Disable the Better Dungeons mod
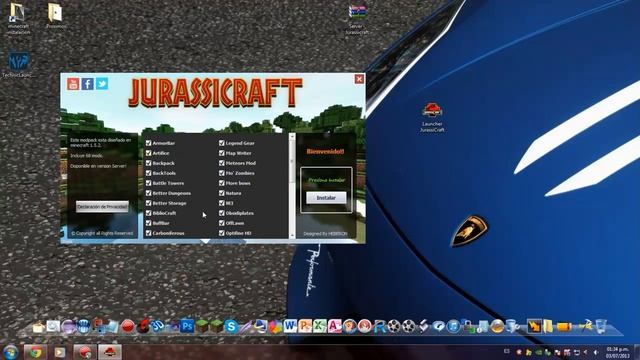 coord(149,193)
